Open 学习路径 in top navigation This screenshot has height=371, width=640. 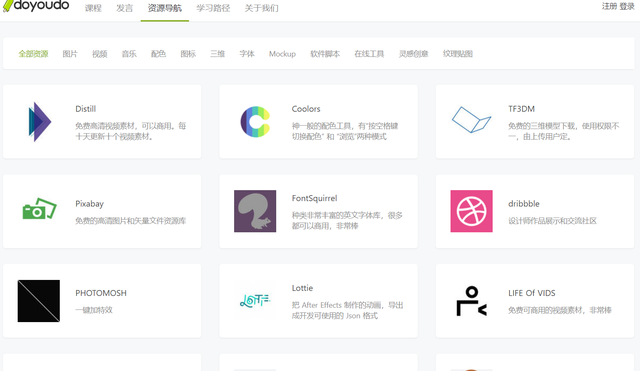tap(213, 8)
